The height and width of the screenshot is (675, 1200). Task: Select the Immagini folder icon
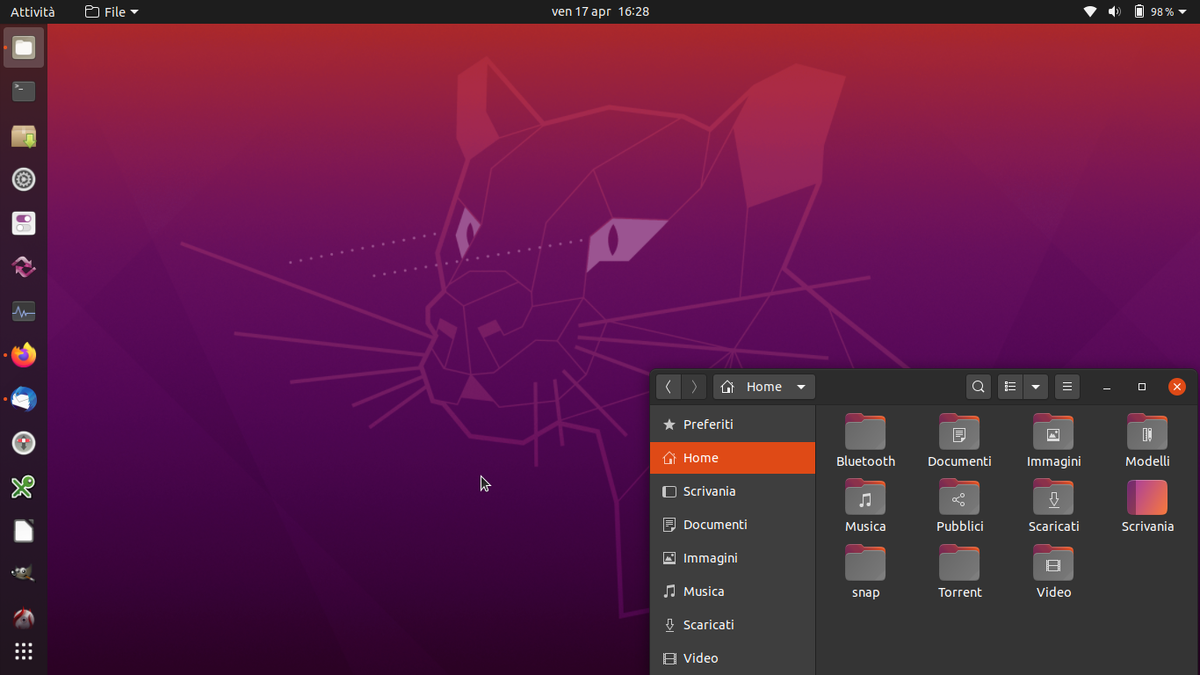pos(1053,432)
